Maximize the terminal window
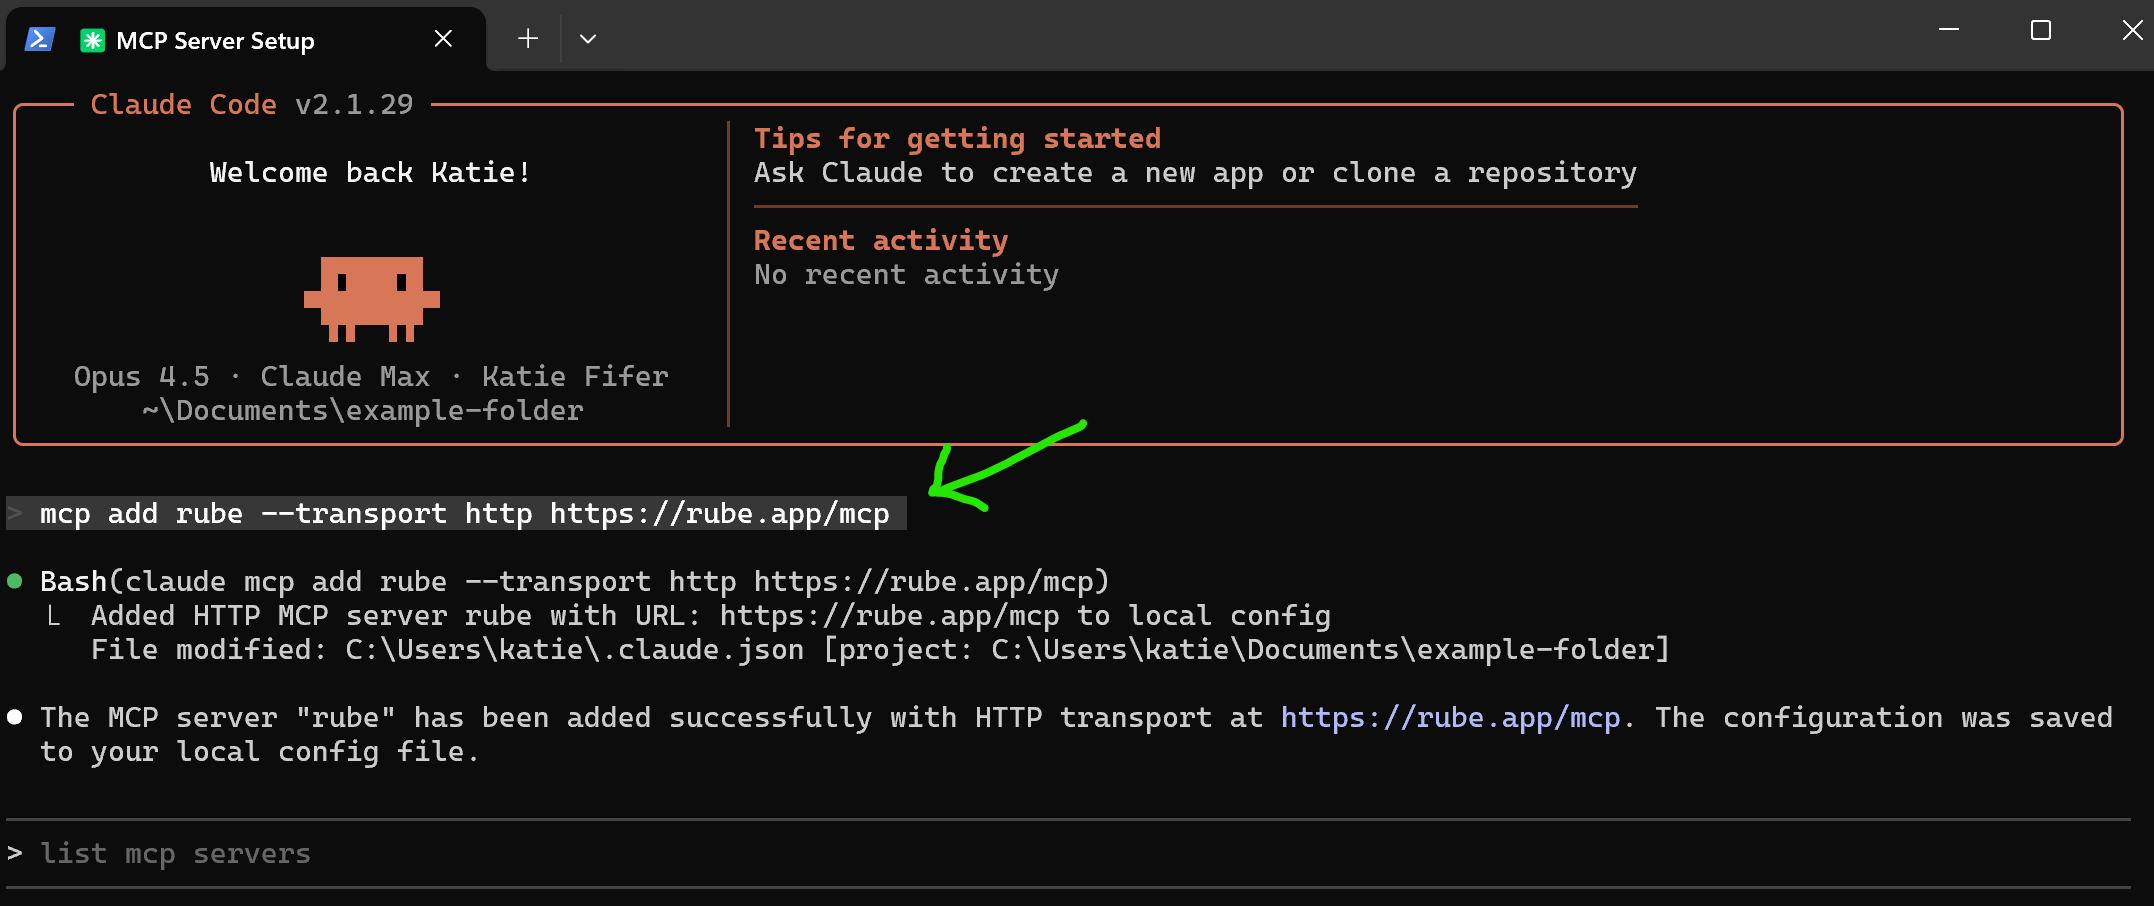 (2041, 30)
